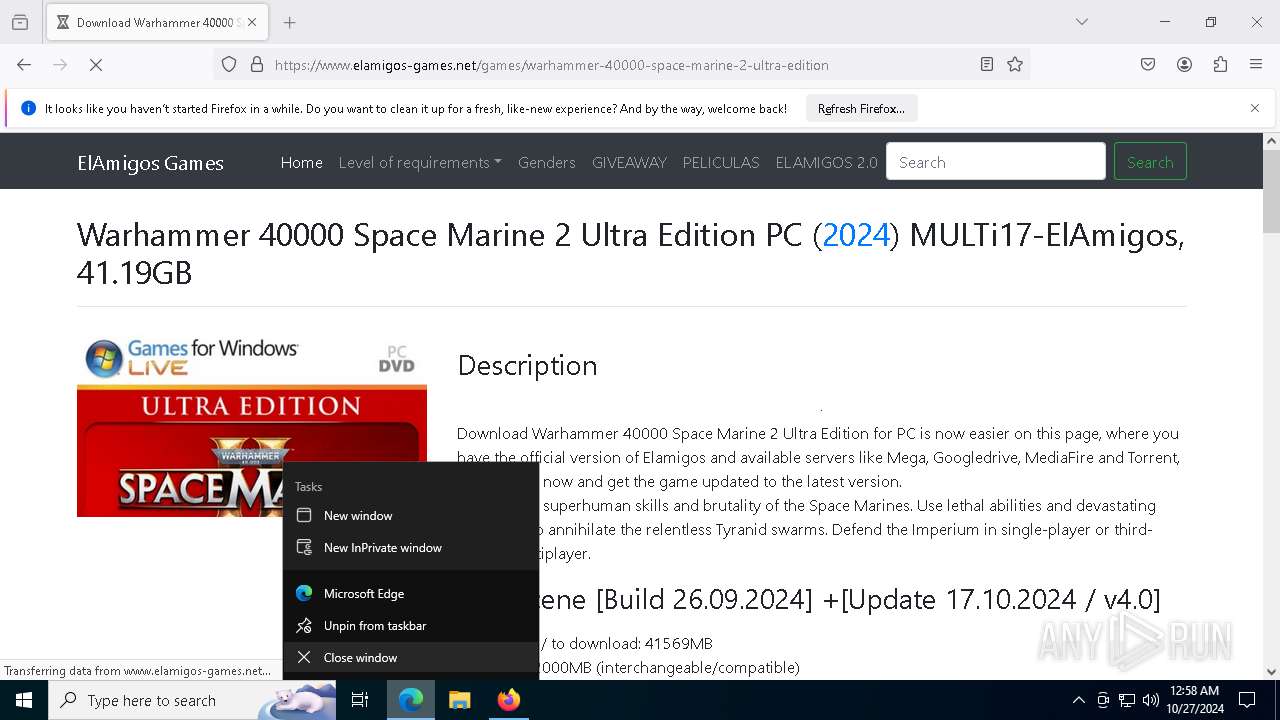
Task: Open Firefox account icon
Action: (1184, 65)
